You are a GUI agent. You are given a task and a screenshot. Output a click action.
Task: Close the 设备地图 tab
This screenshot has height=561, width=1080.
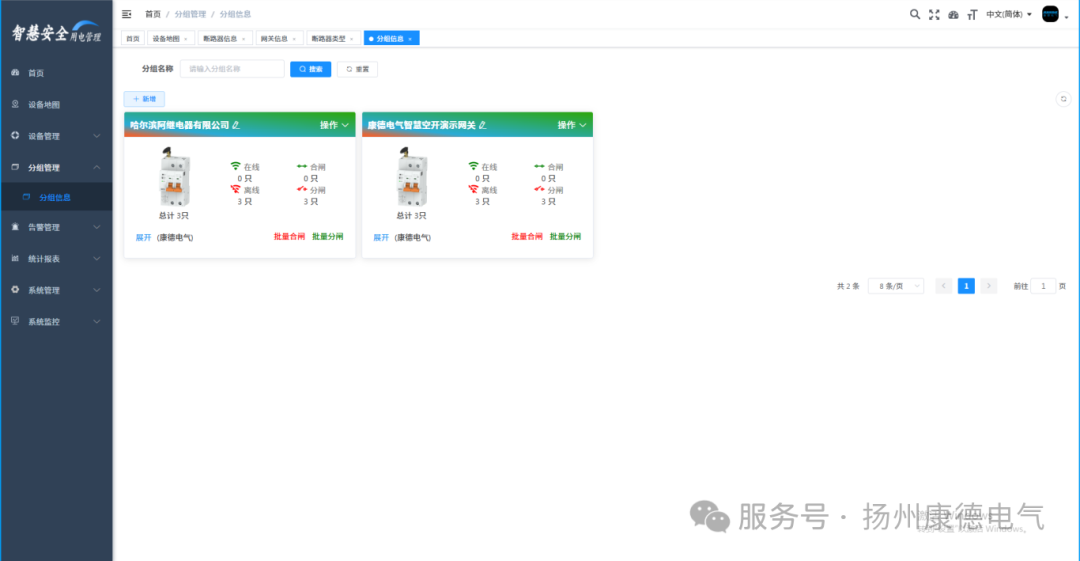point(186,39)
